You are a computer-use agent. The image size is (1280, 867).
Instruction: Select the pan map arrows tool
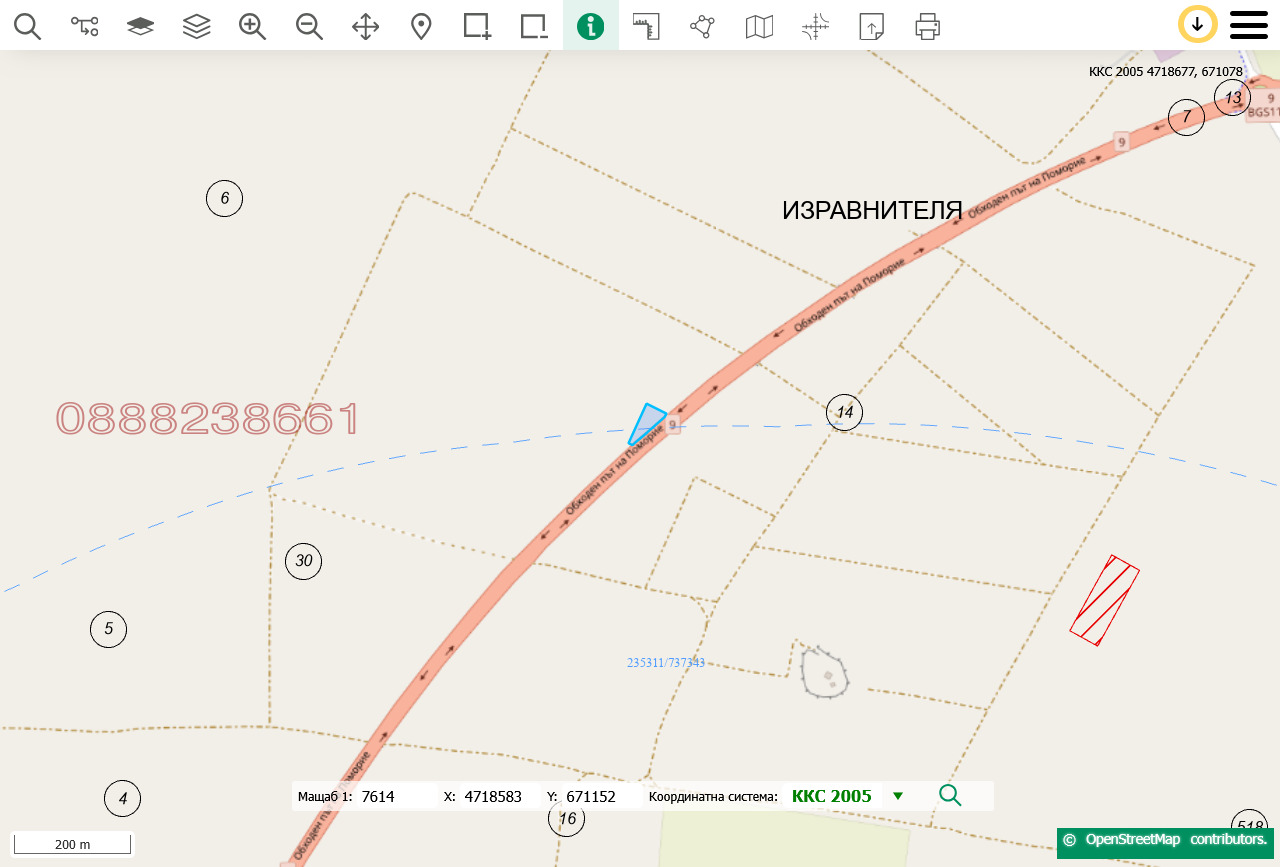pos(365,26)
